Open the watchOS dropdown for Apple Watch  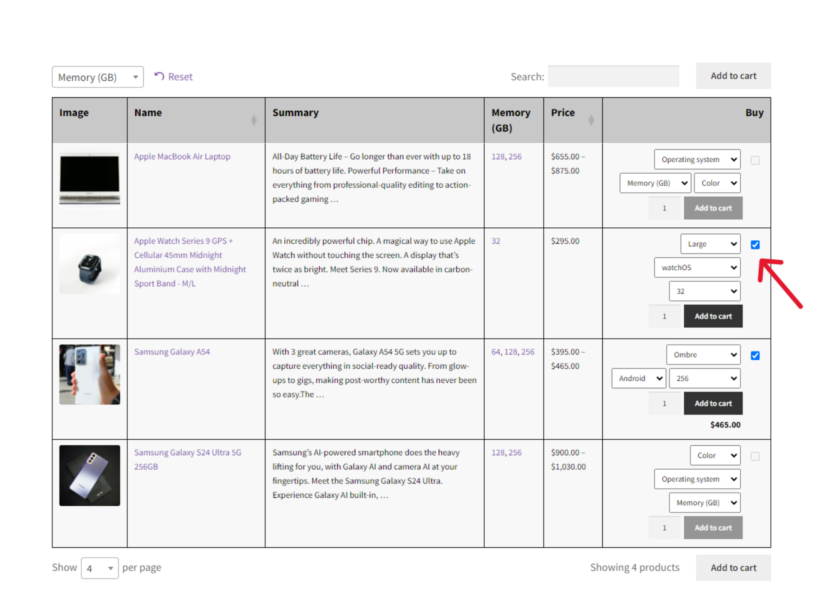[697, 267]
